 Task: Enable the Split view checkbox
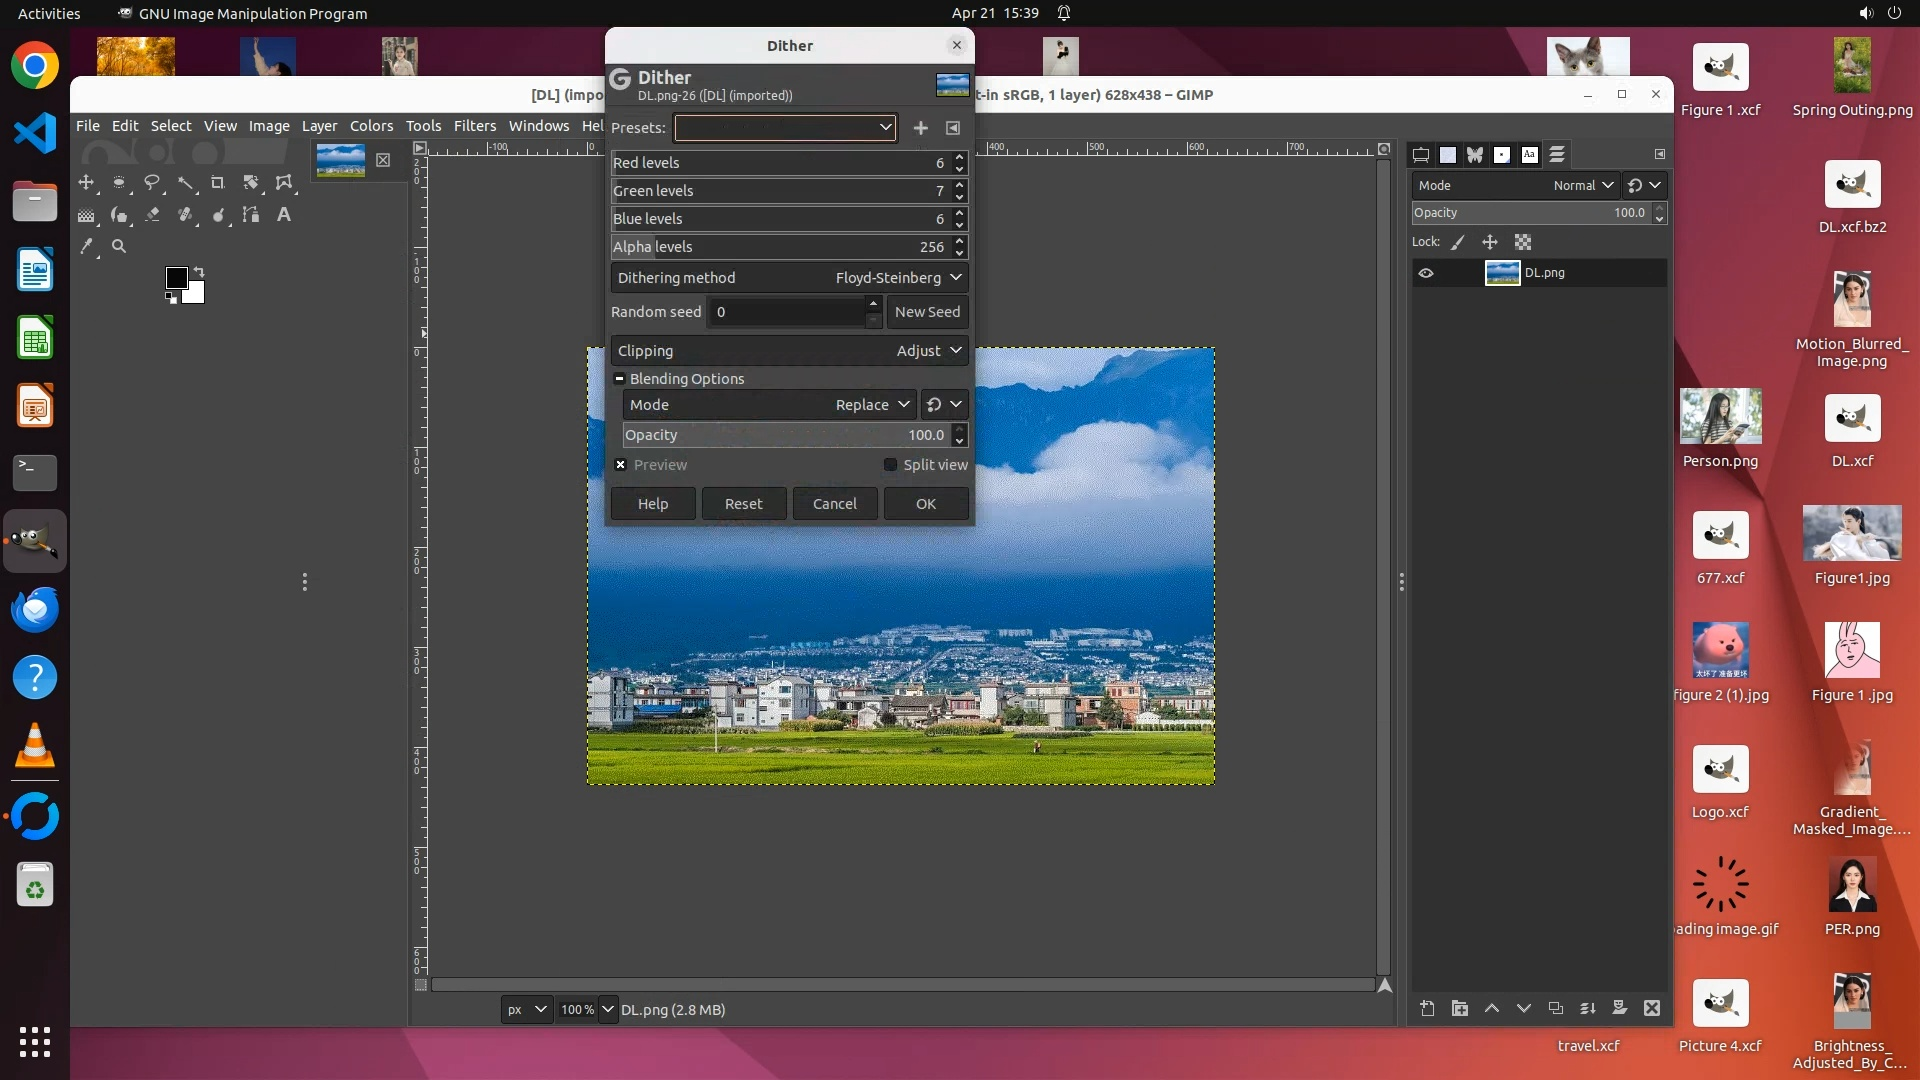coord(890,465)
